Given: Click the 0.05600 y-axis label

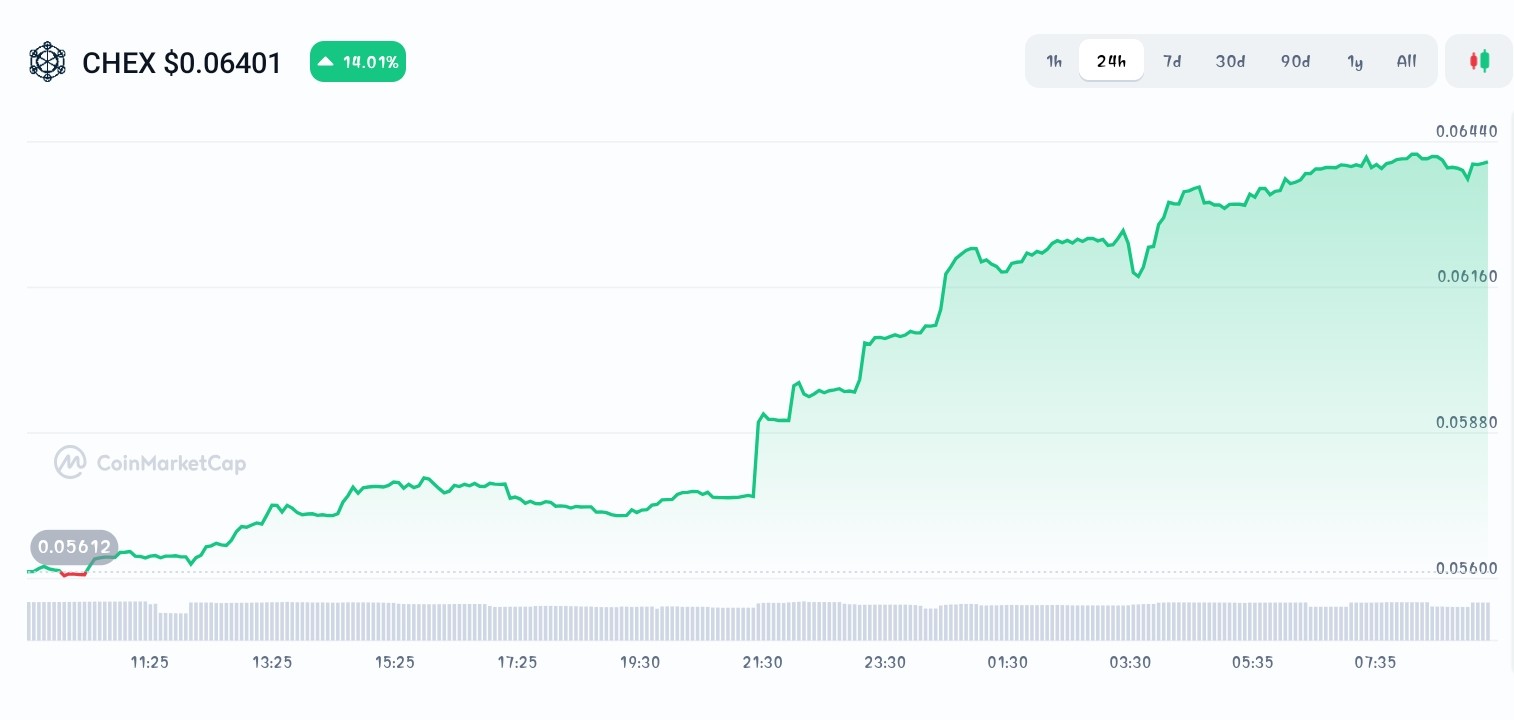Looking at the screenshot, I should pos(1466,568).
